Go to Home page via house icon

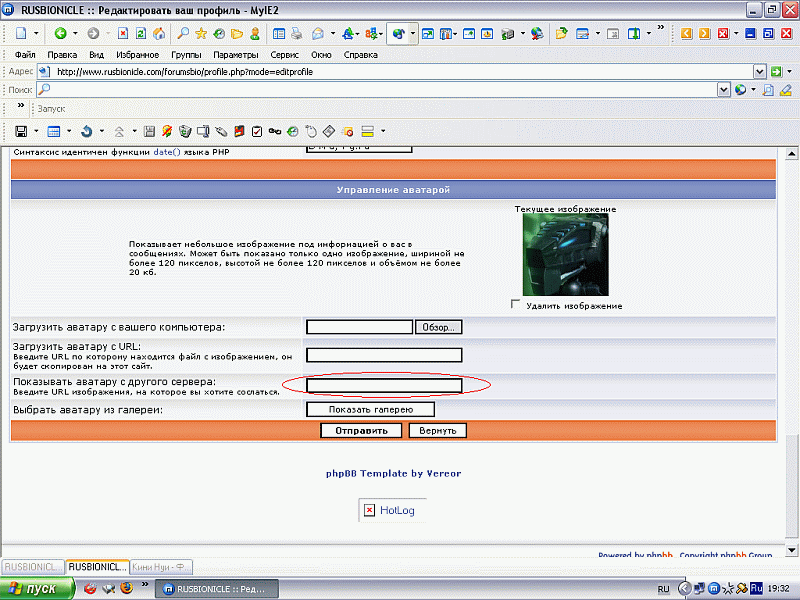pyautogui.click(x=159, y=34)
